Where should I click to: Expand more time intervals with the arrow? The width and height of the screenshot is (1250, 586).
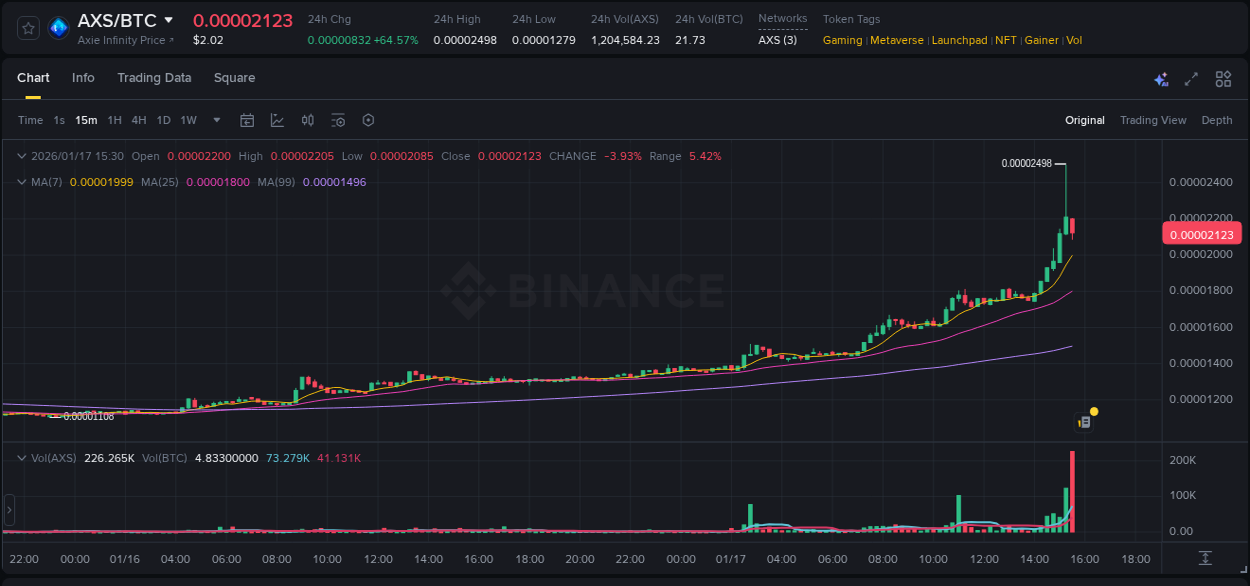215,120
